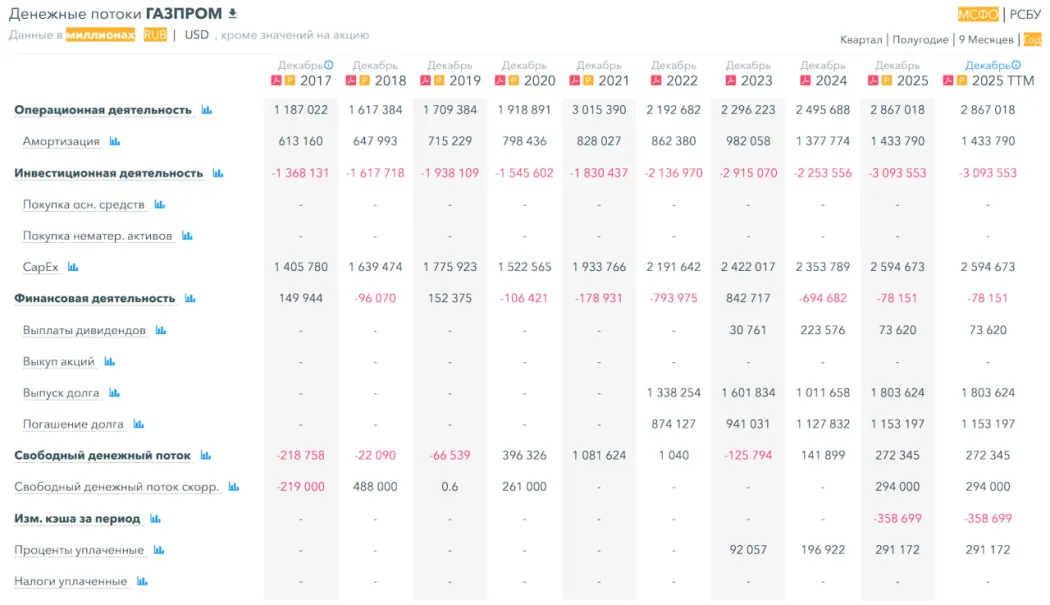Open chart for Операционная деятельность row
The height and width of the screenshot is (605, 1050).
pyautogui.click(x=207, y=110)
